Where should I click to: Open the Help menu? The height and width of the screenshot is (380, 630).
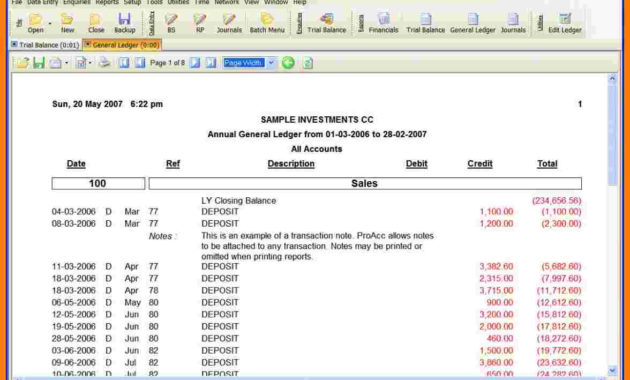[x=300, y=2]
